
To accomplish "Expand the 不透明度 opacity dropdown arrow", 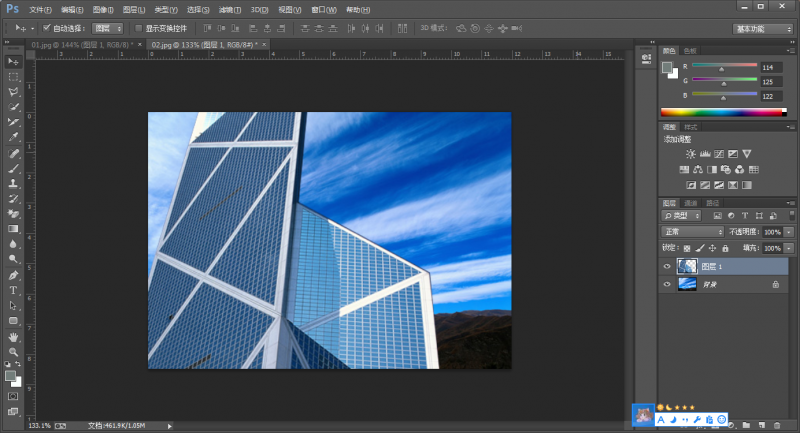I will 789,231.
